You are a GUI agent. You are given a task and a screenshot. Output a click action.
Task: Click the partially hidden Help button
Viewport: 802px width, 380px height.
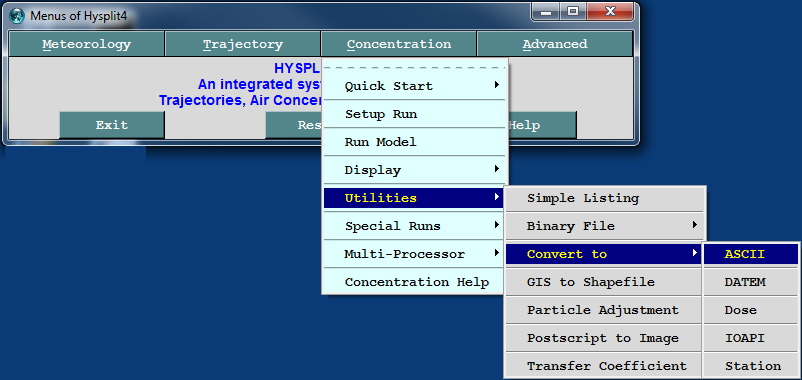pyautogui.click(x=542, y=125)
